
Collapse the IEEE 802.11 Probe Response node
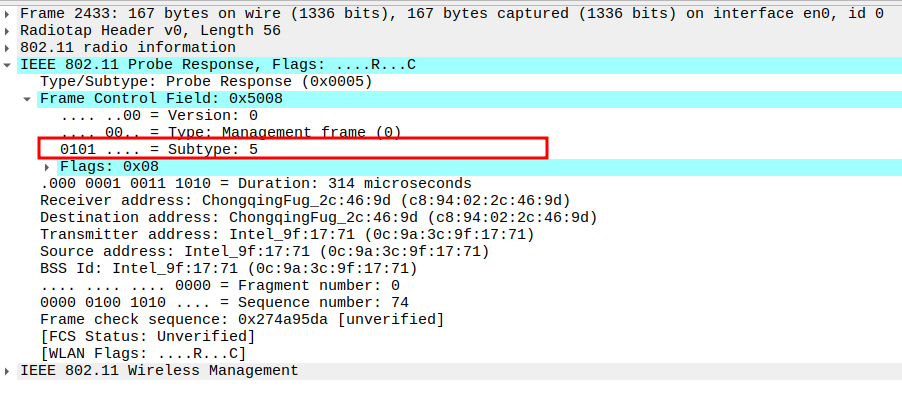click(9, 65)
